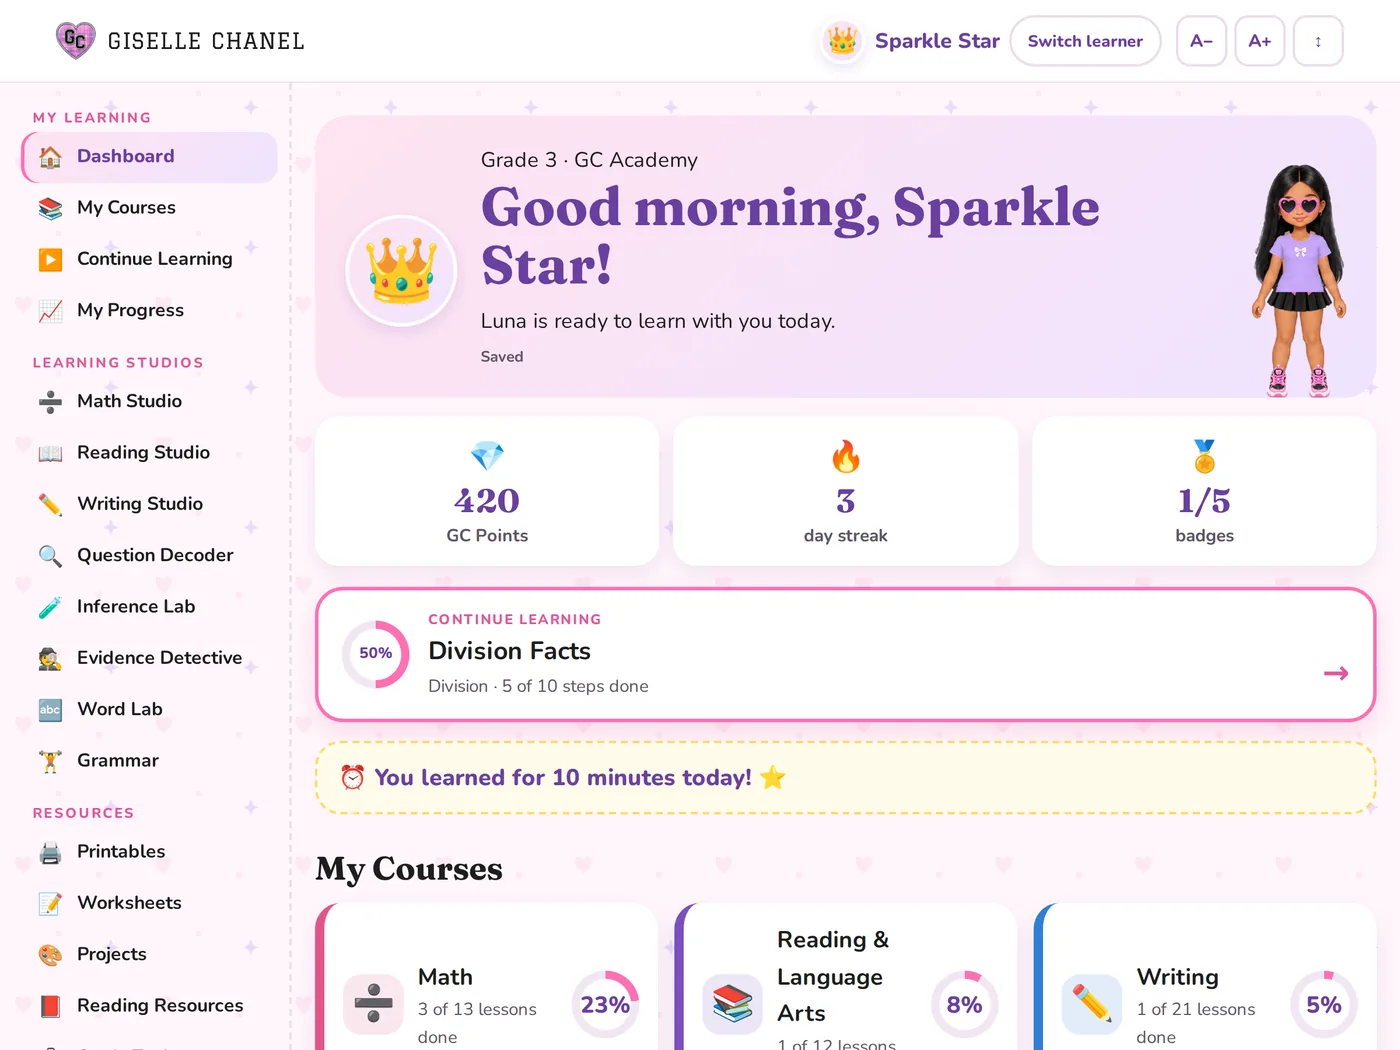This screenshot has width=1400, height=1050.
Task: Click the Inference Lab test tube icon
Action: (50, 607)
